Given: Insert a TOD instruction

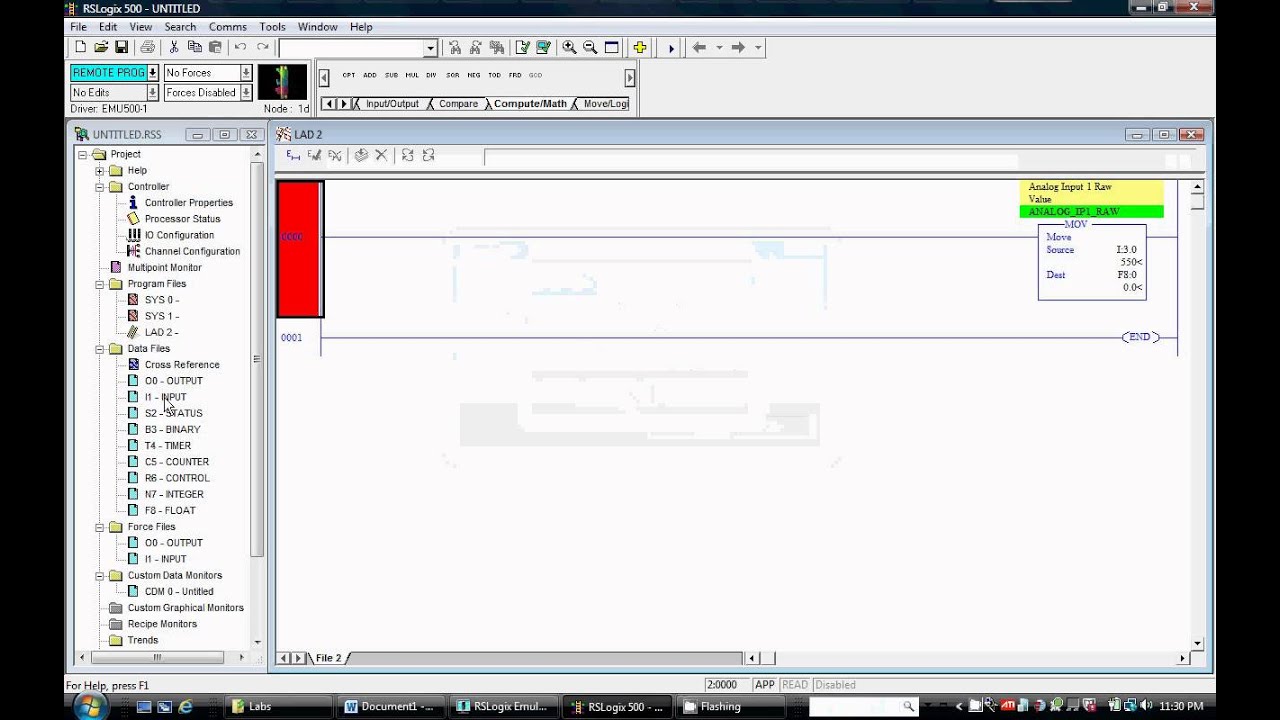Looking at the screenshot, I should click(494, 75).
